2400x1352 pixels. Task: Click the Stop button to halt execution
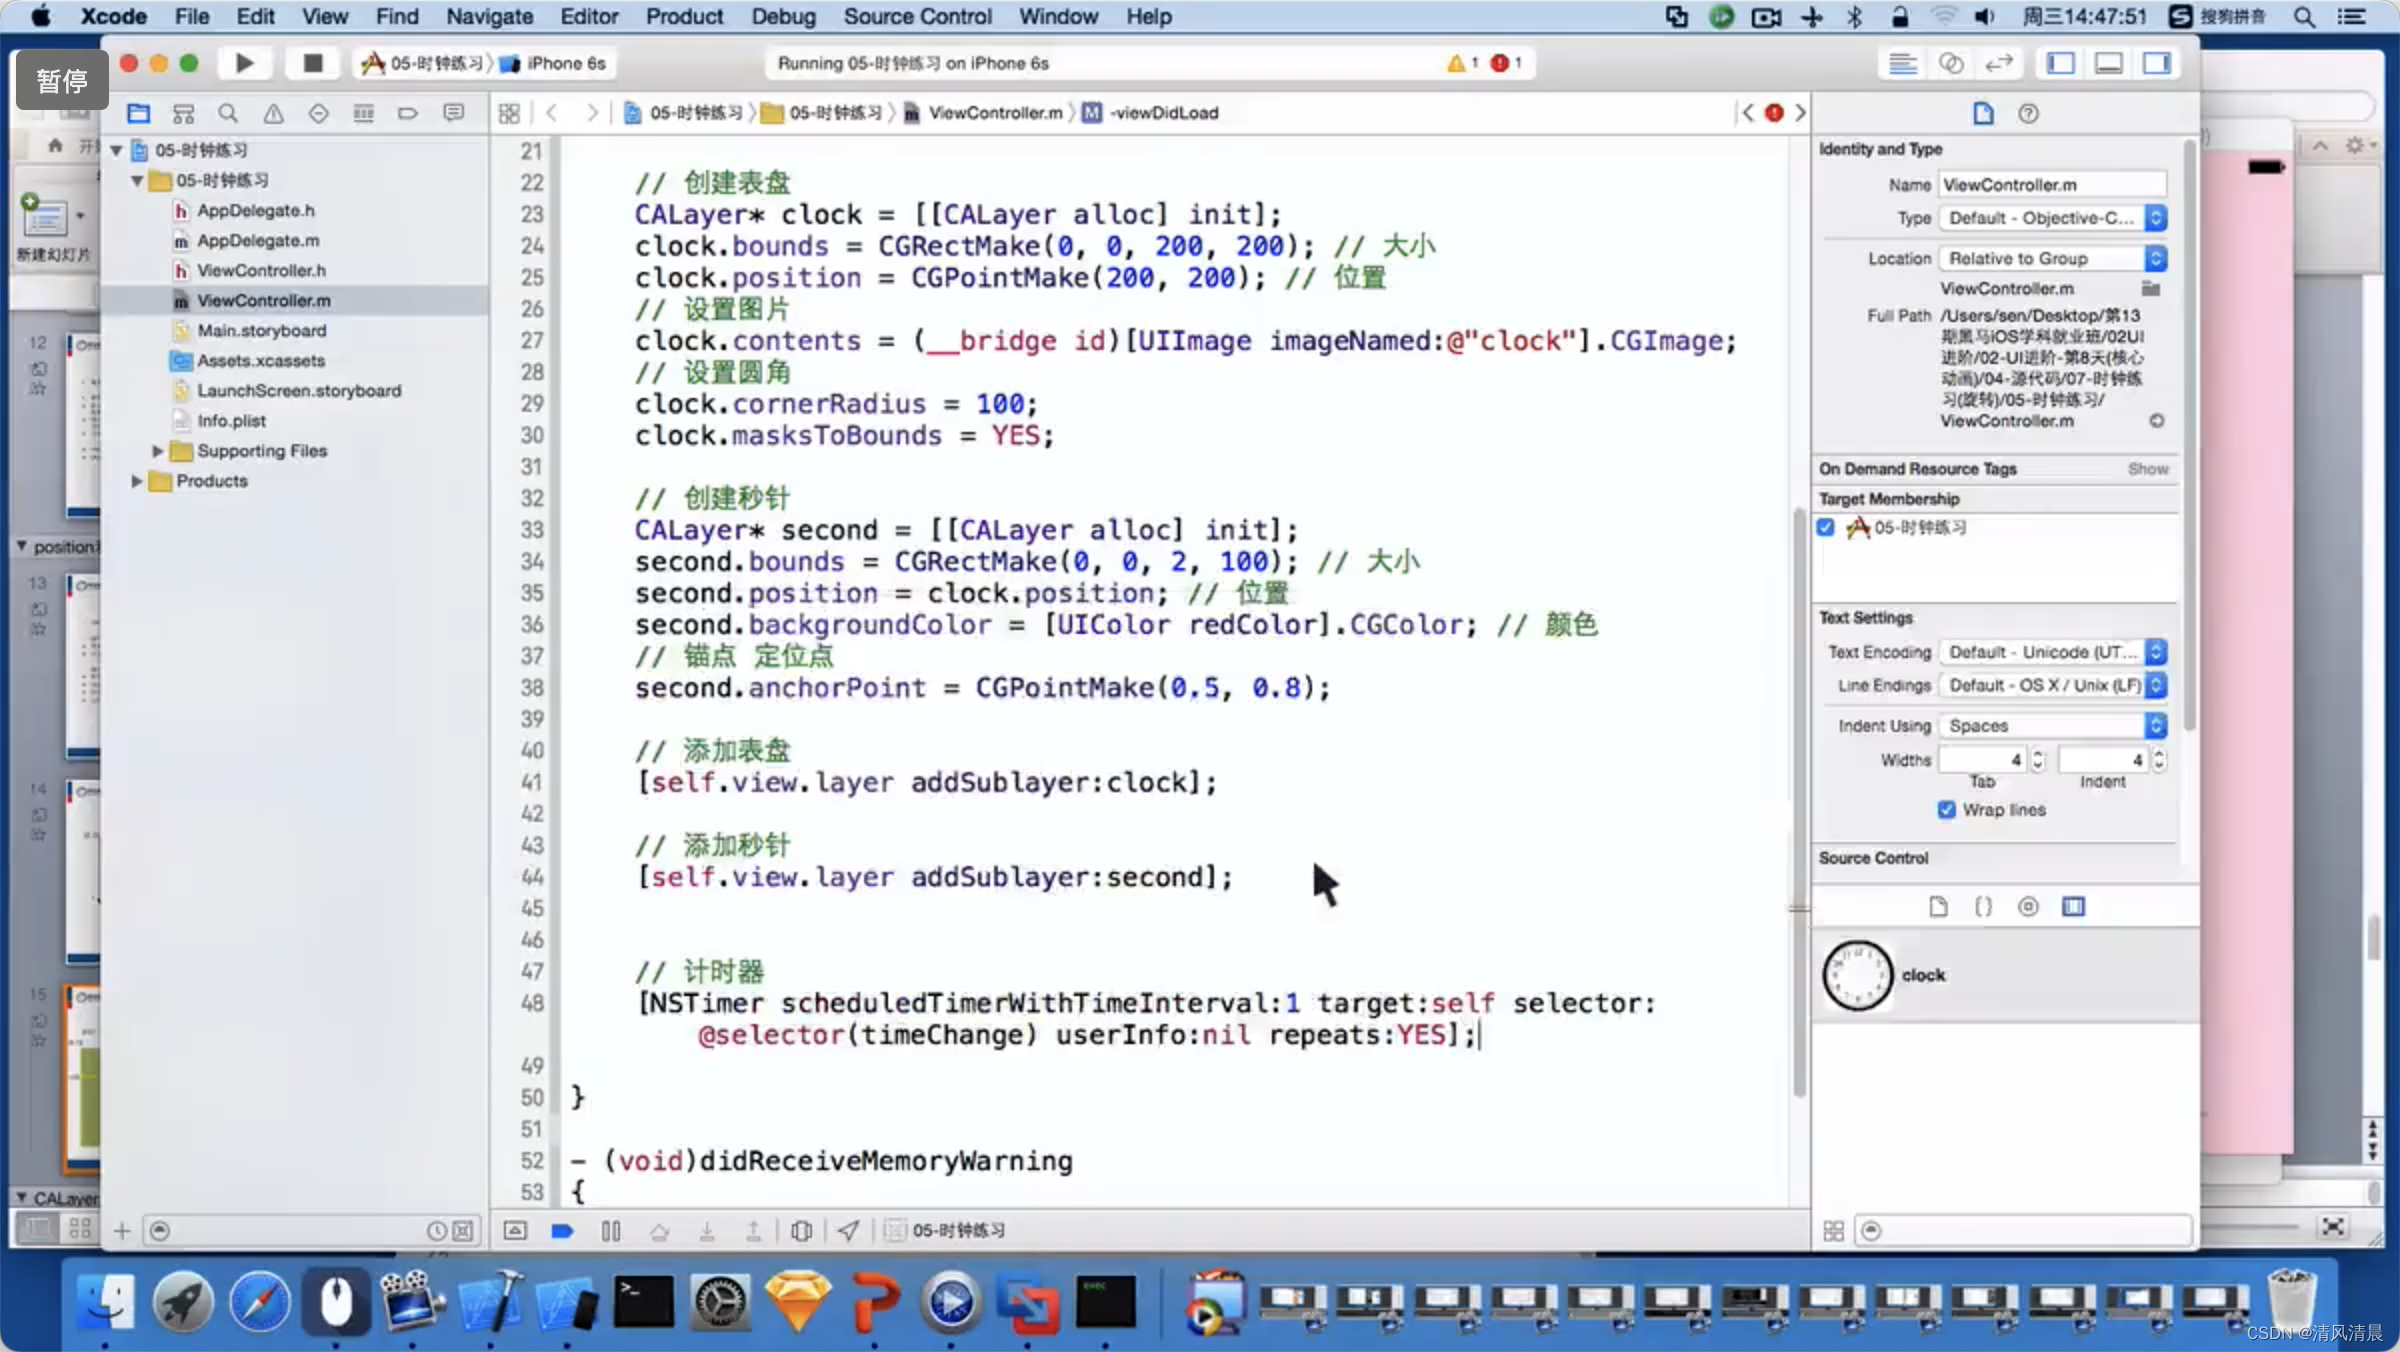click(x=312, y=63)
